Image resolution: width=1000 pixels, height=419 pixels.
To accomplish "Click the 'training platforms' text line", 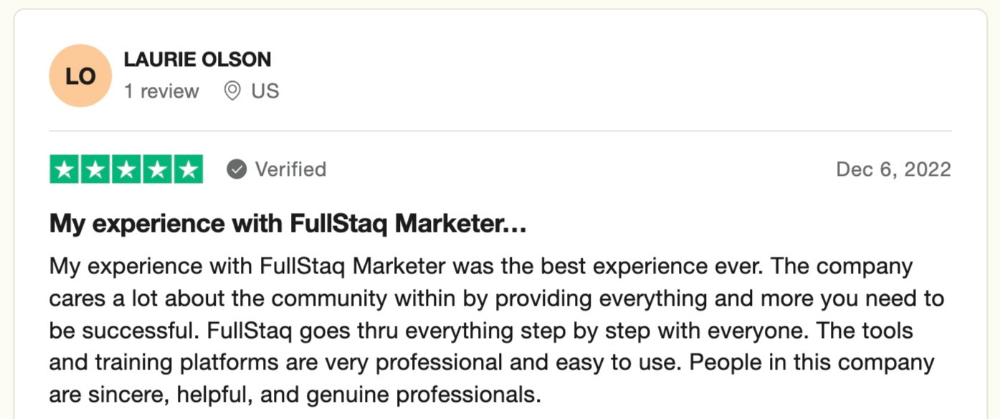I will coord(491,364).
